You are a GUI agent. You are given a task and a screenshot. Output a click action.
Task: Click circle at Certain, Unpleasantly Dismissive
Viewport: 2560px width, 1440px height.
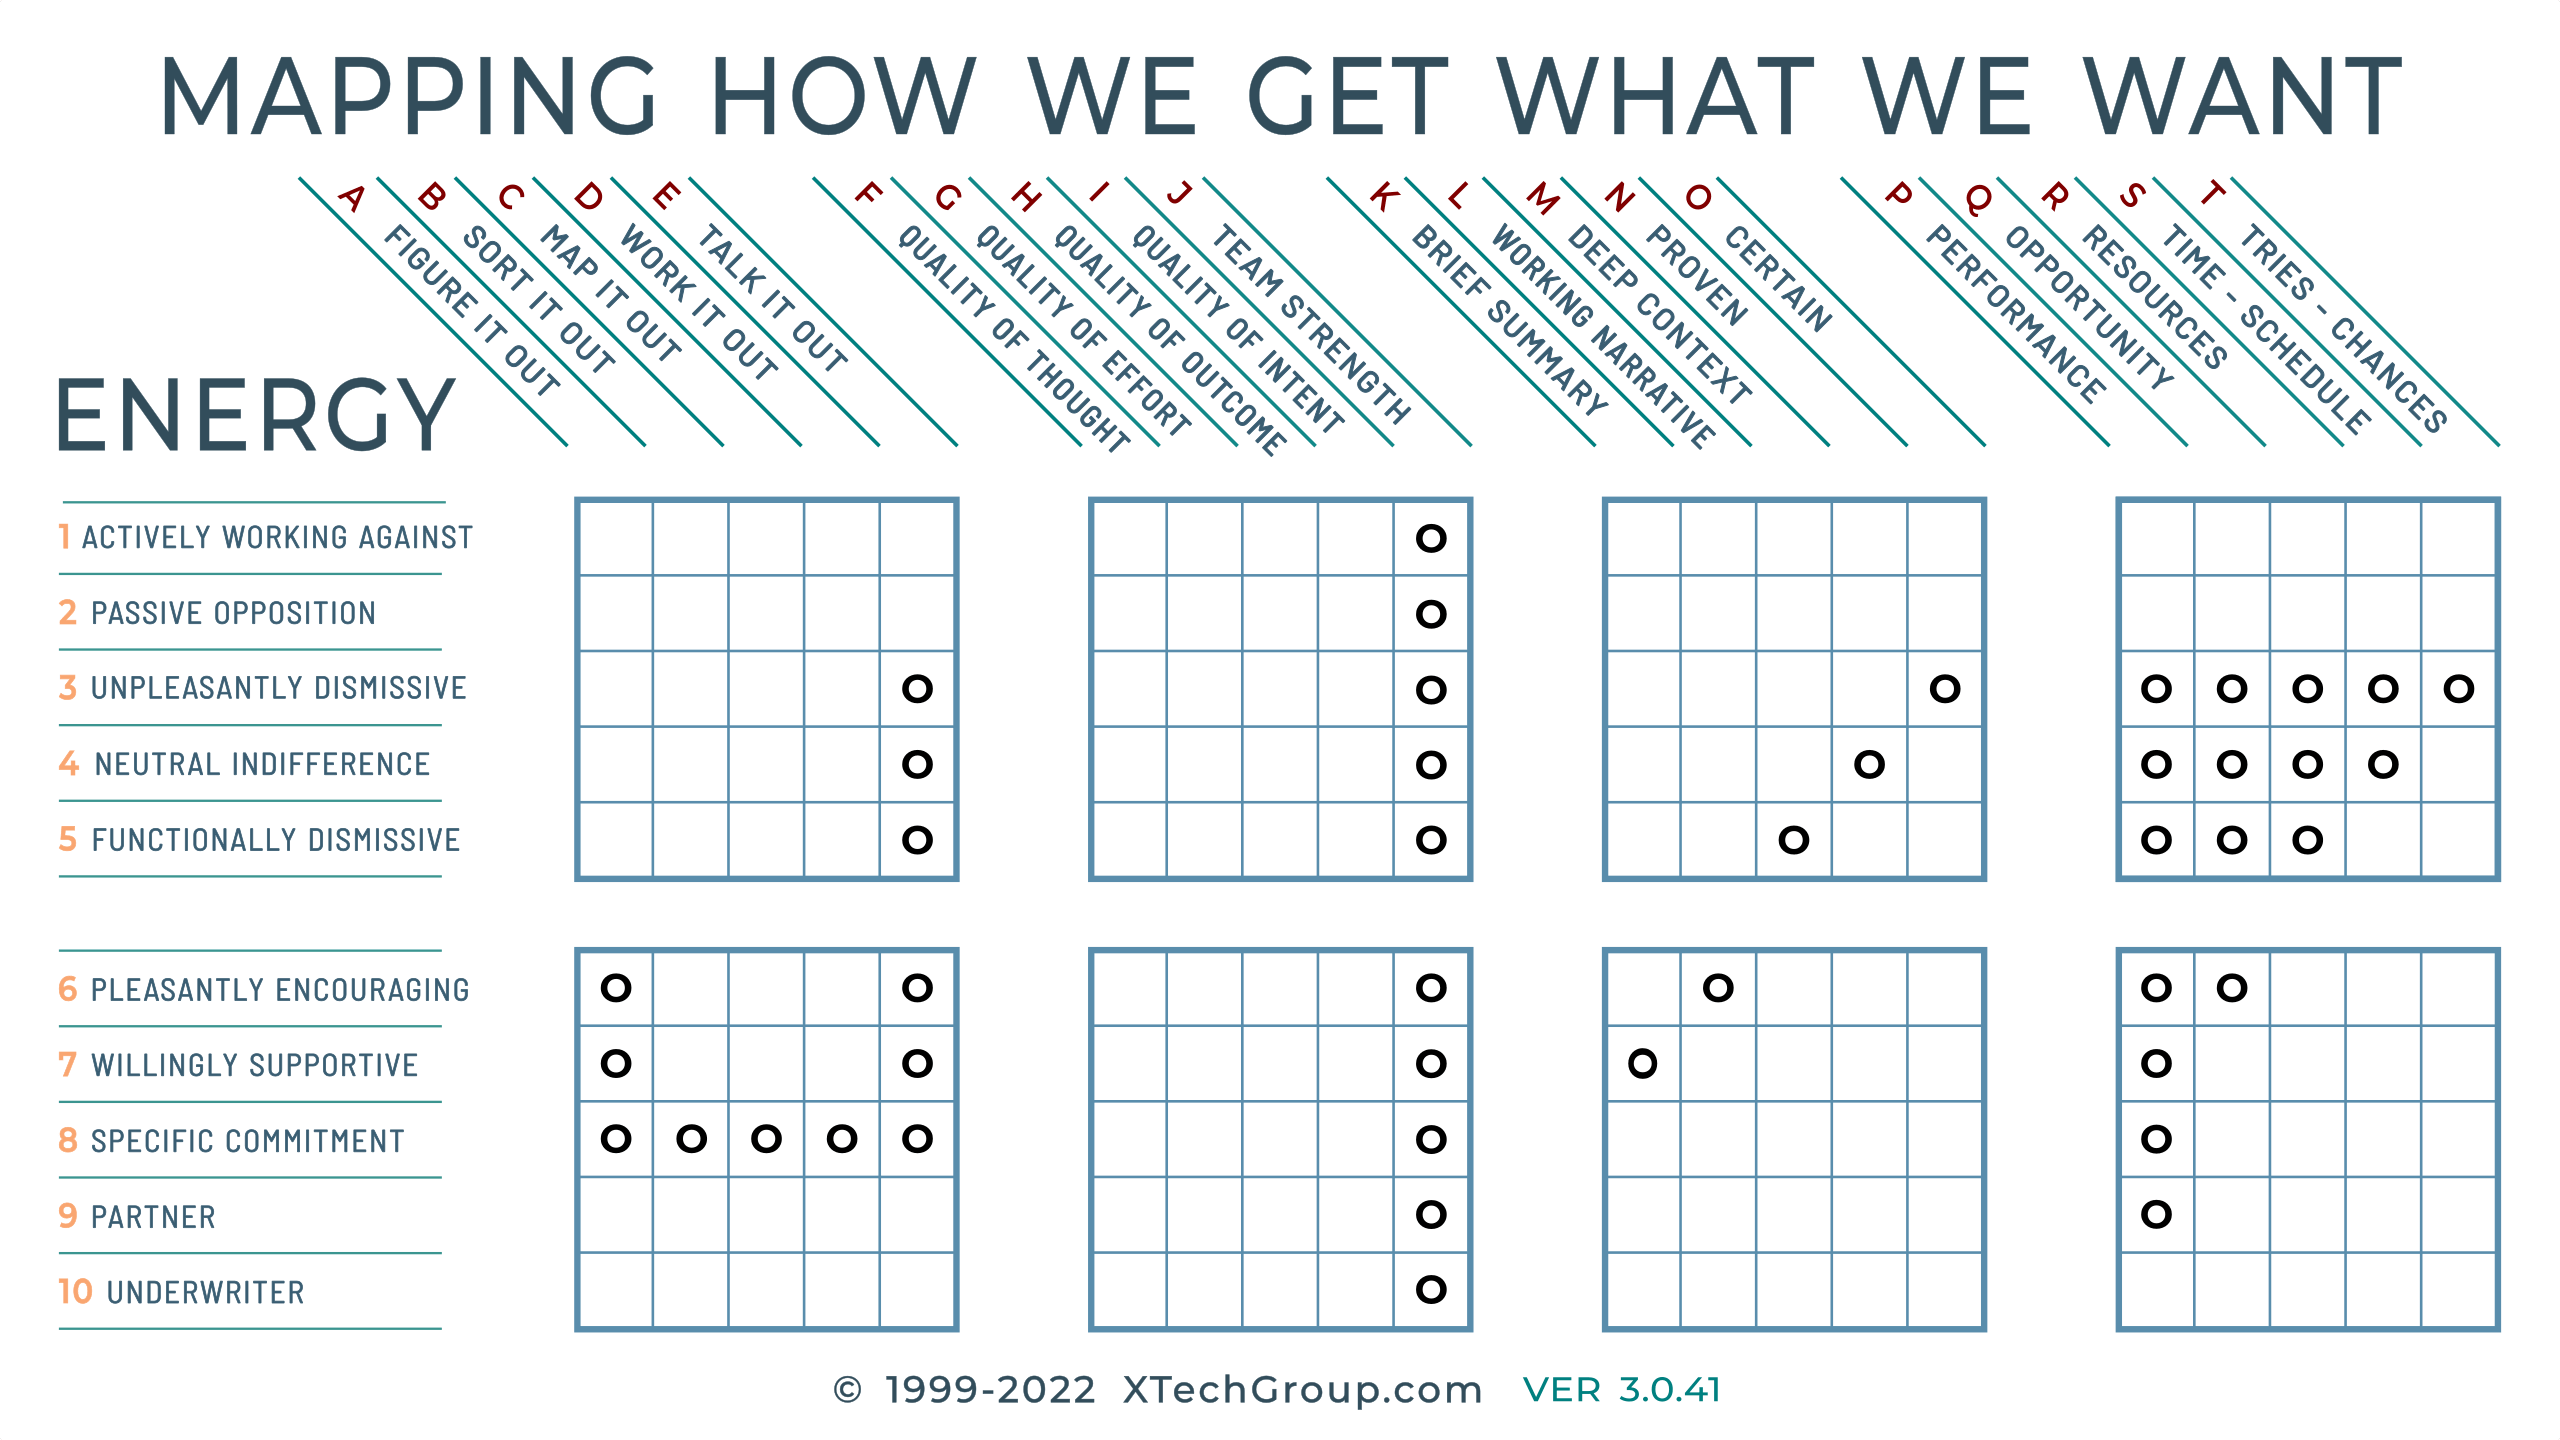(x=1945, y=689)
